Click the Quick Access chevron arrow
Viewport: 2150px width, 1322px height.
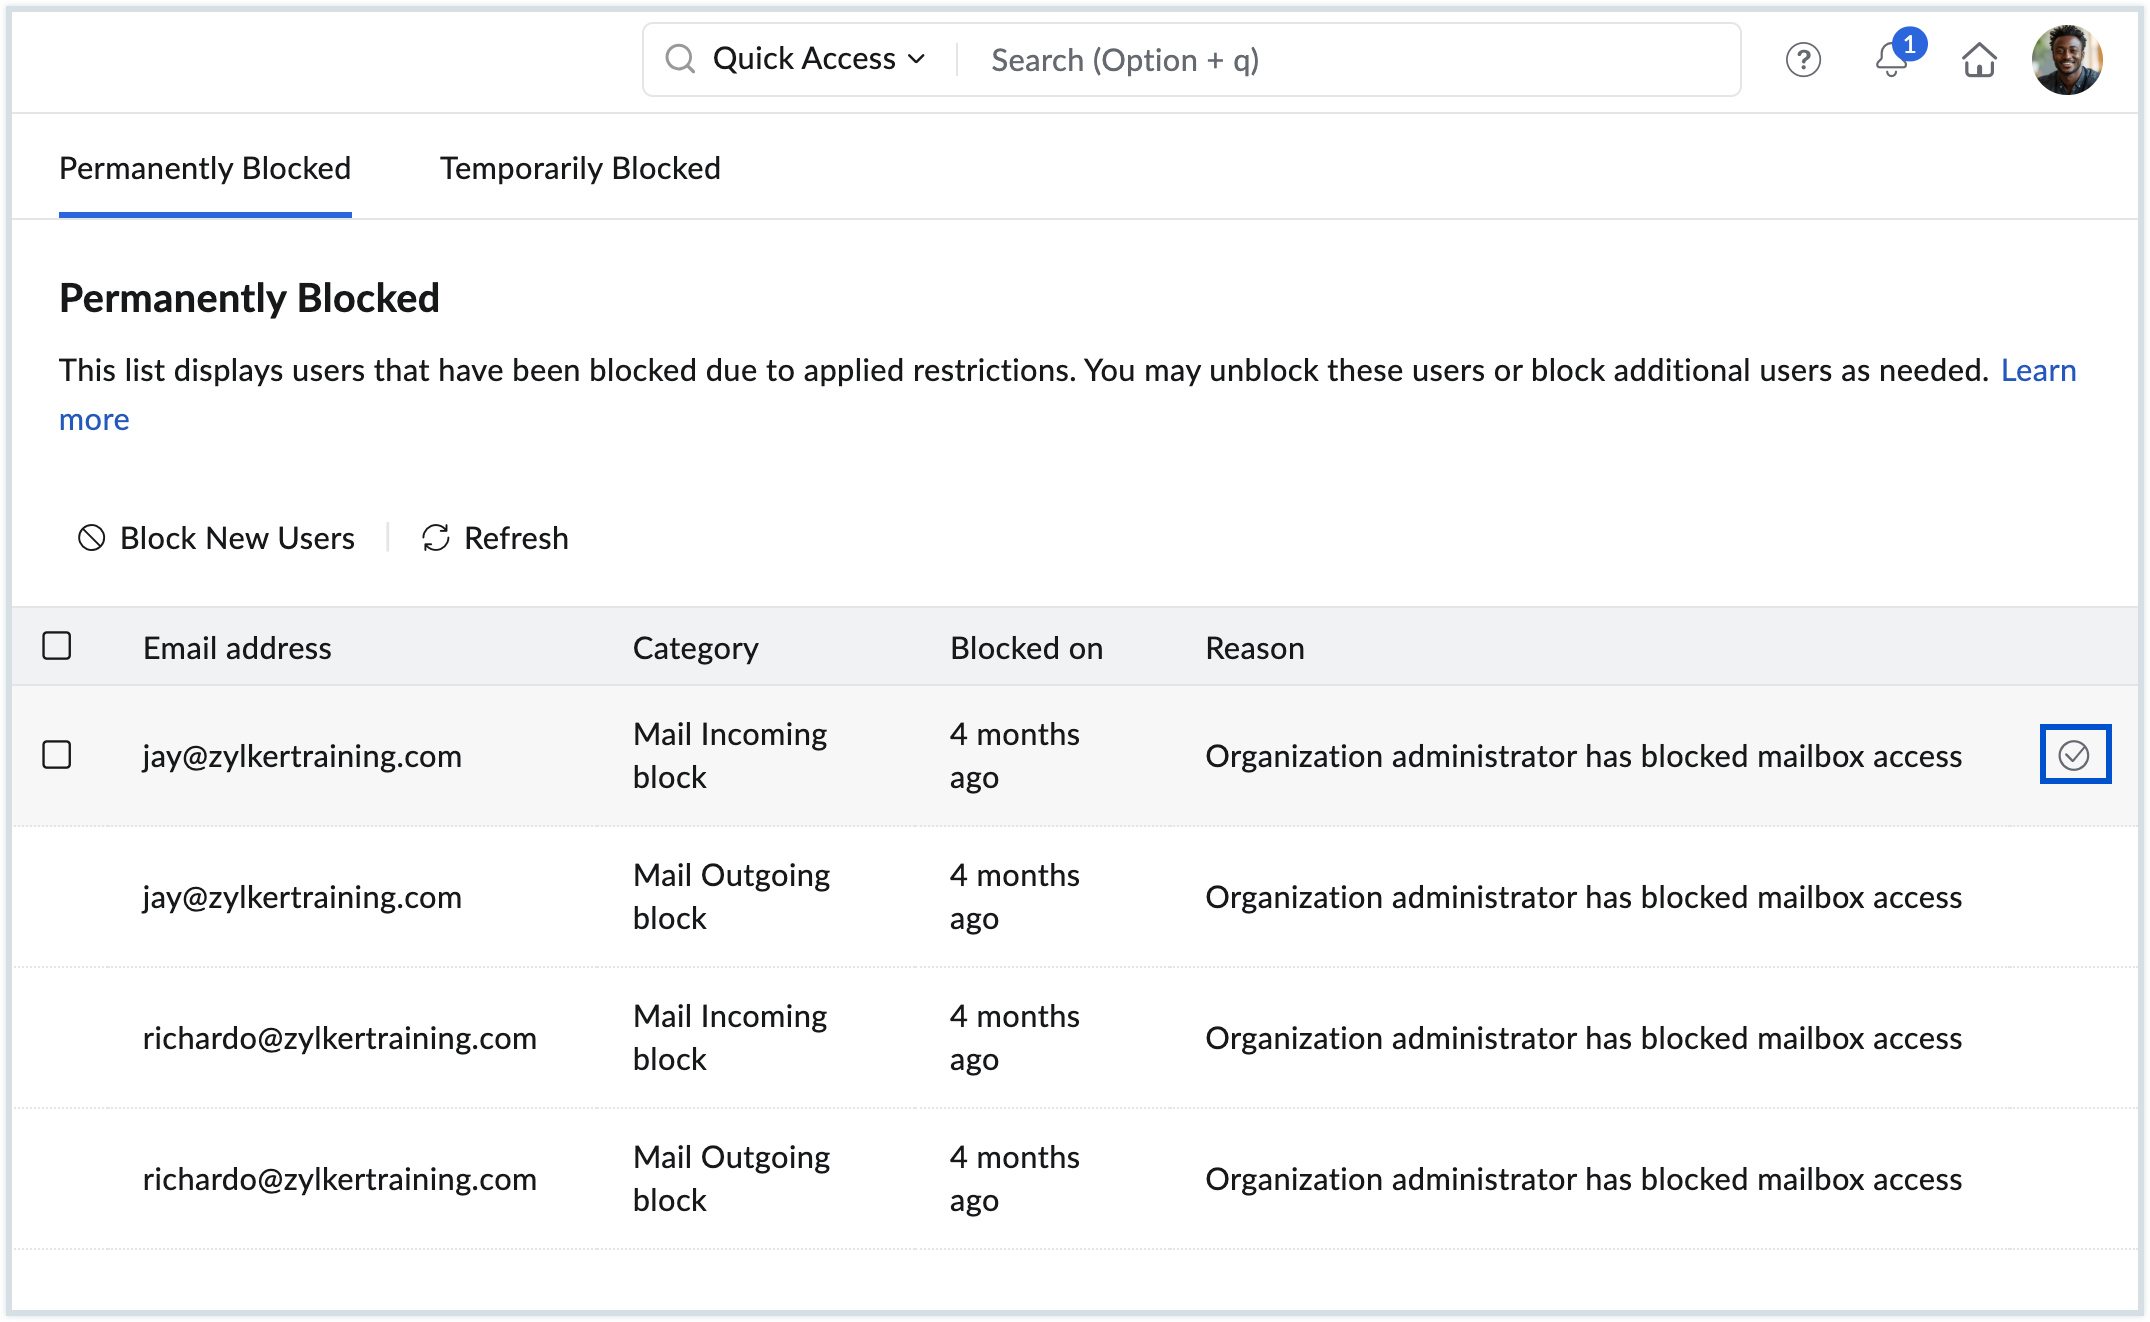(x=916, y=59)
